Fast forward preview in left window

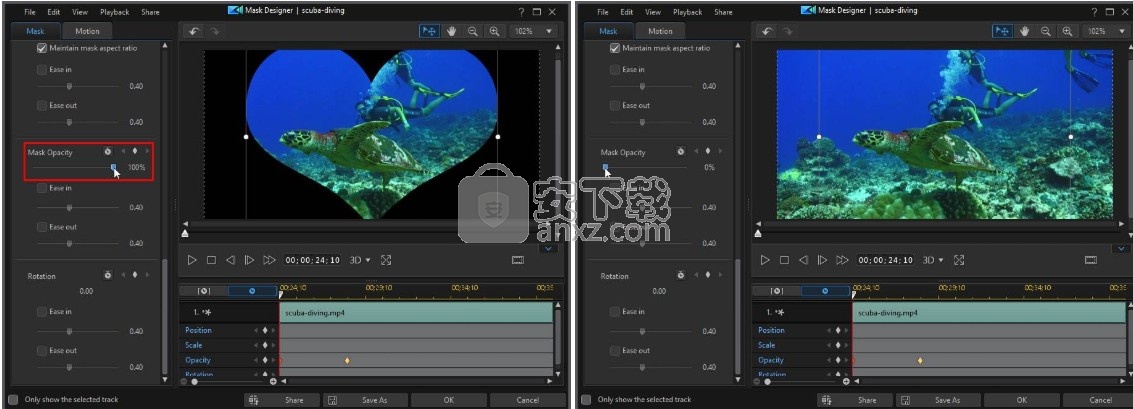coord(270,260)
